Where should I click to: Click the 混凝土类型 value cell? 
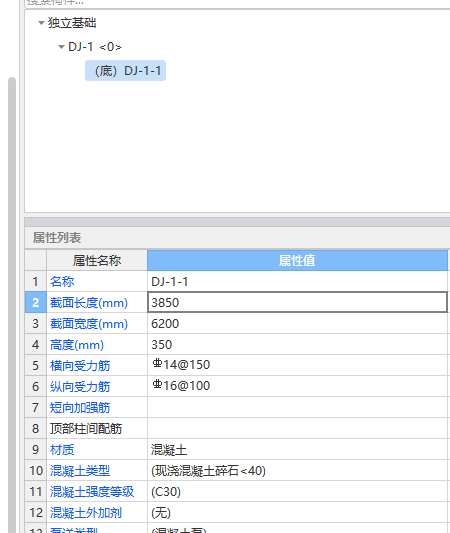click(x=297, y=471)
